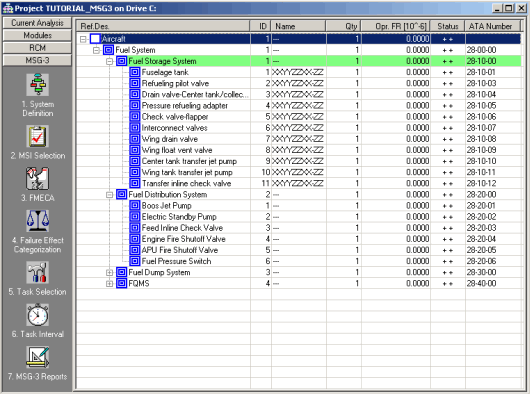This screenshot has width=530, height=394.
Task: Click the Fuselage tank item icon
Action: [135, 72]
